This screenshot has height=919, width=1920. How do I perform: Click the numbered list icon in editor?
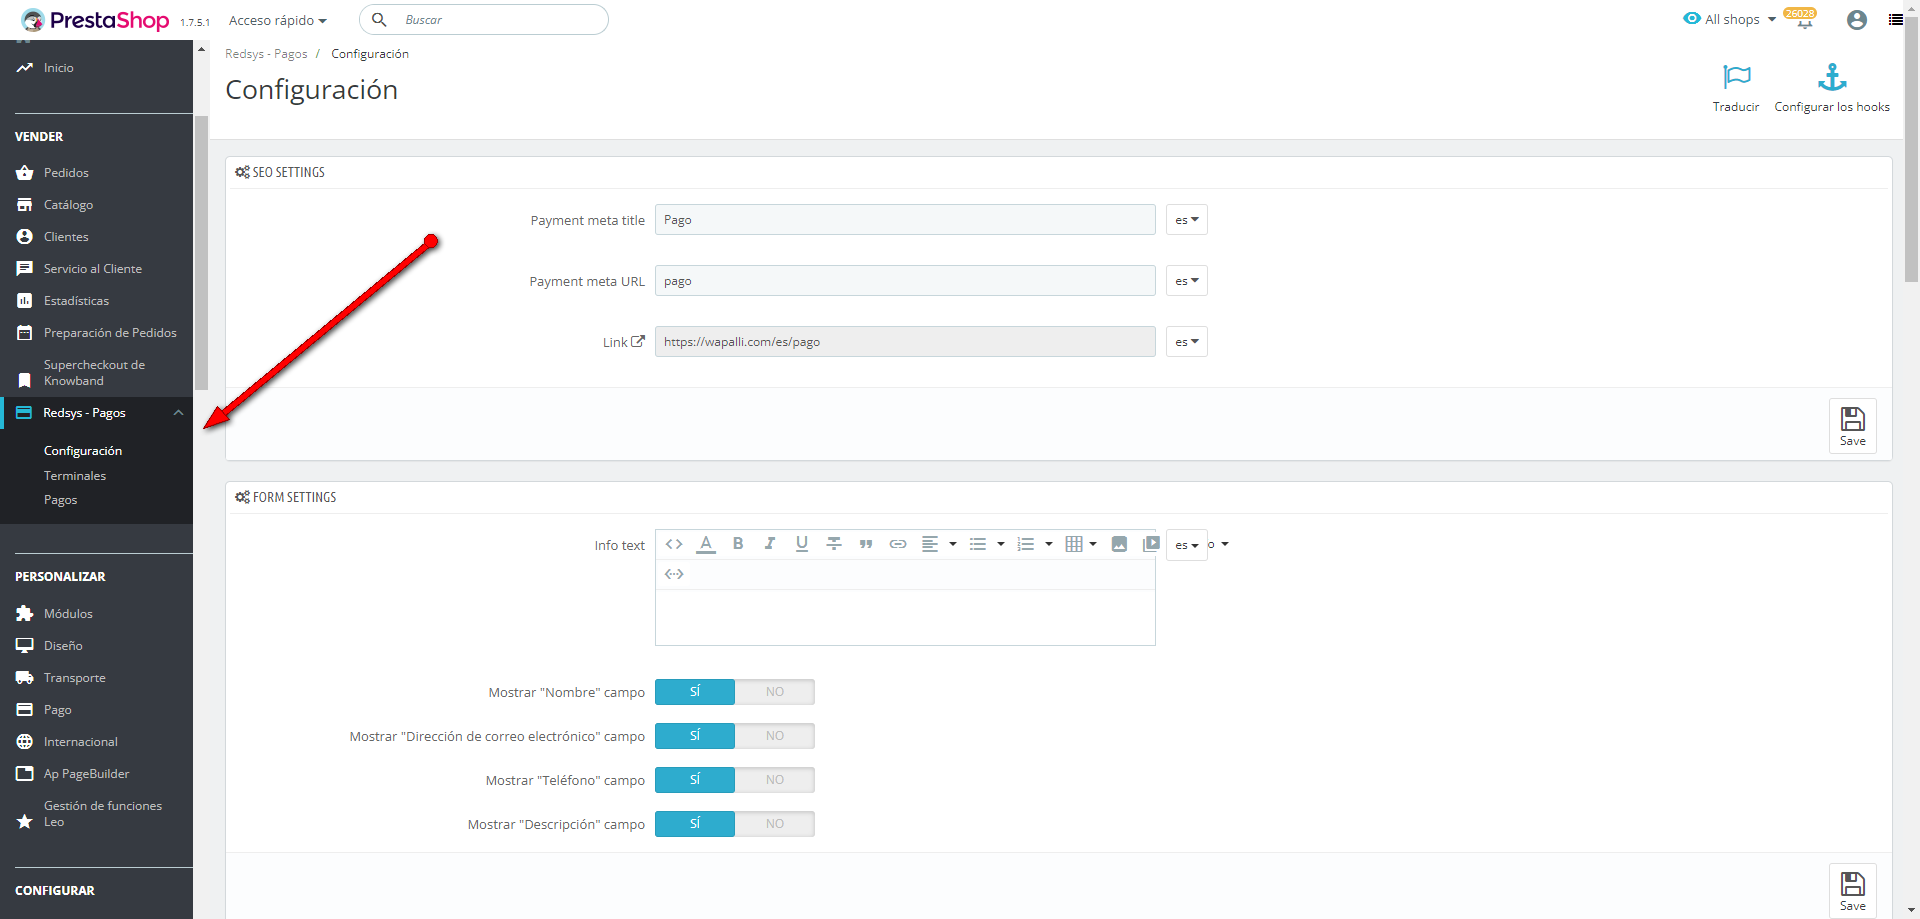[x=1026, y=544]
